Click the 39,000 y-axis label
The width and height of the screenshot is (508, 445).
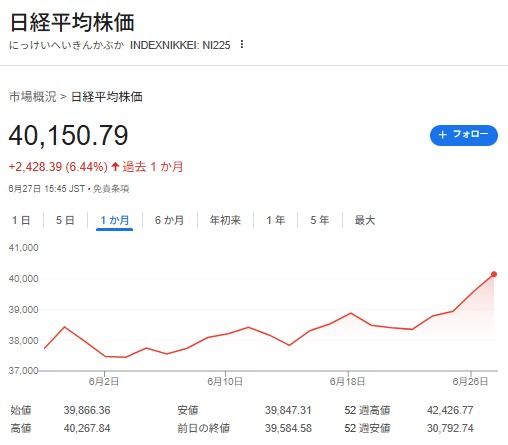click(x=24, y=310)
